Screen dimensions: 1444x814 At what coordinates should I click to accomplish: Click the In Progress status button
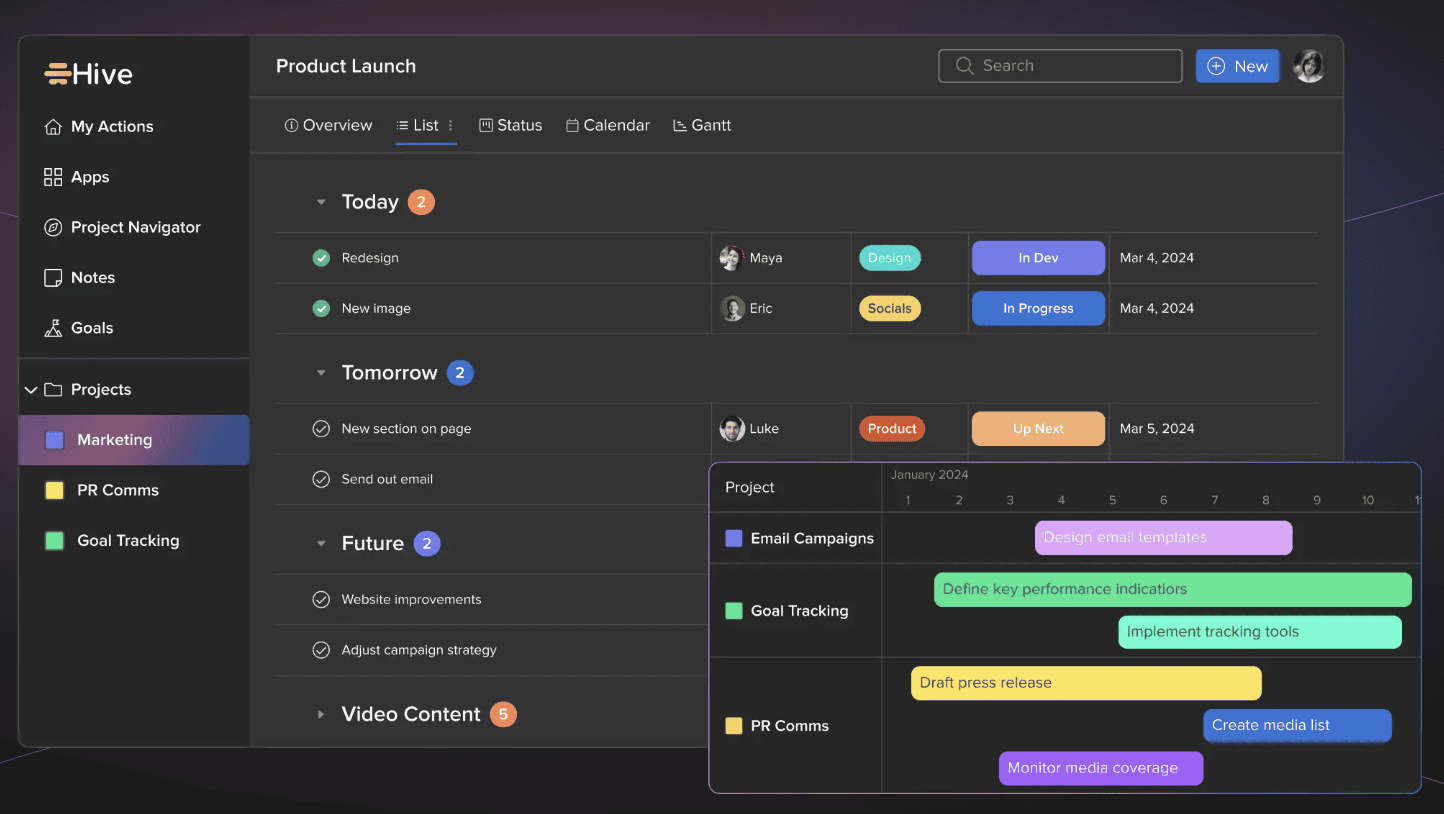coord(1038,309)
